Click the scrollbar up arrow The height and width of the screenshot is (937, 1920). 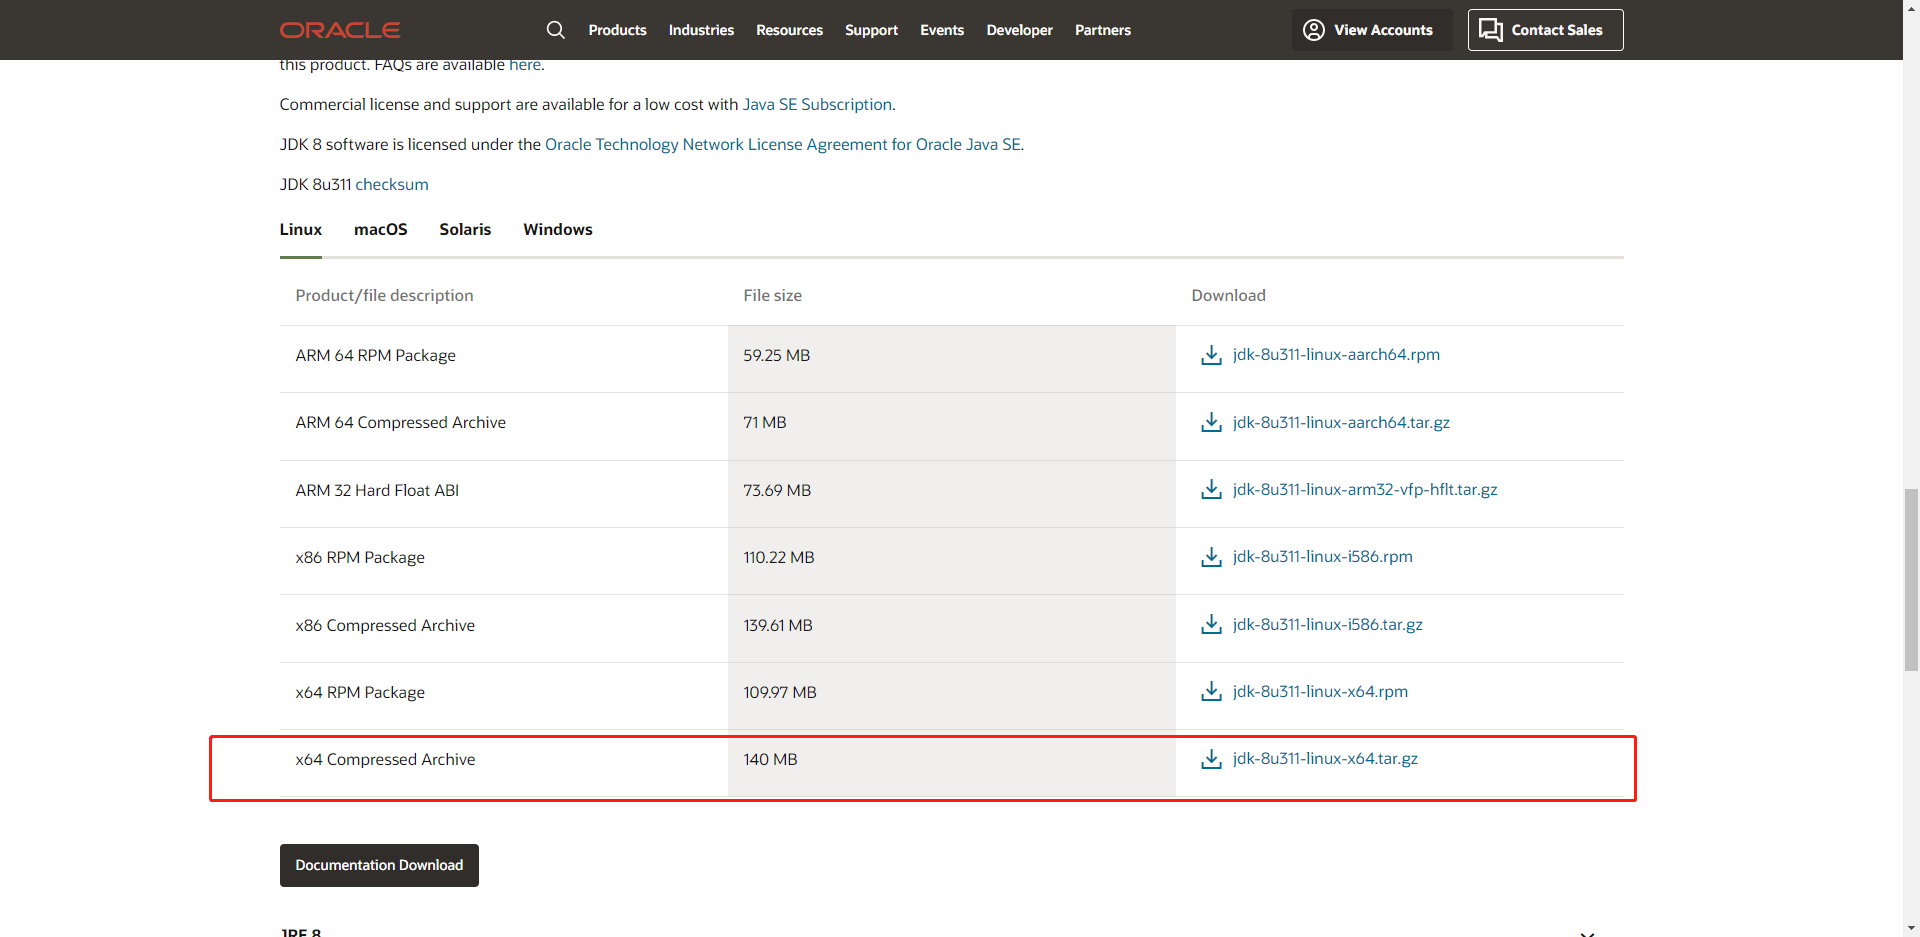pos(1911,9)
